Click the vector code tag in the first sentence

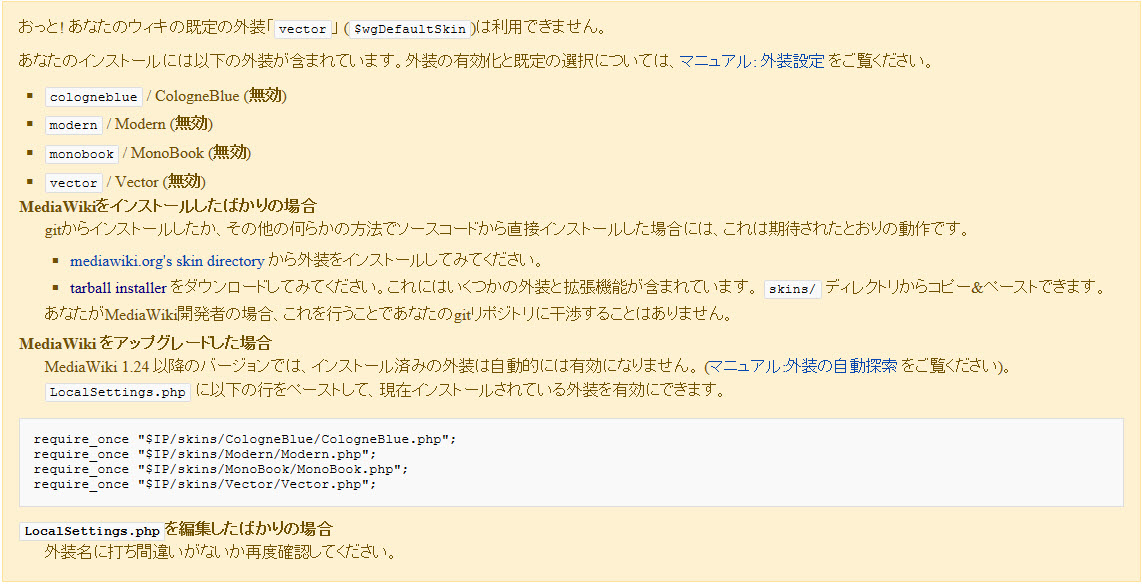(x=302, y=29)
